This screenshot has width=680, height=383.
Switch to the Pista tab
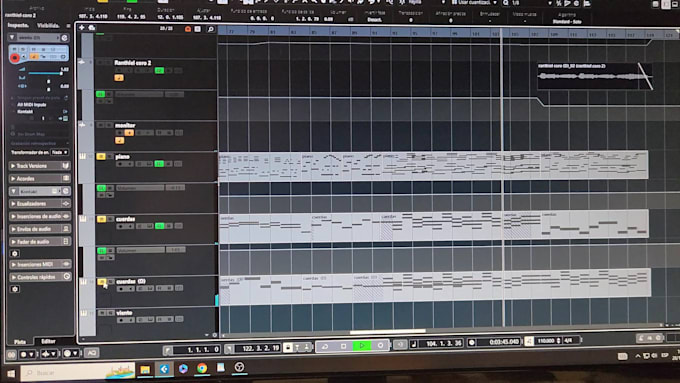(x=20, y=342)
